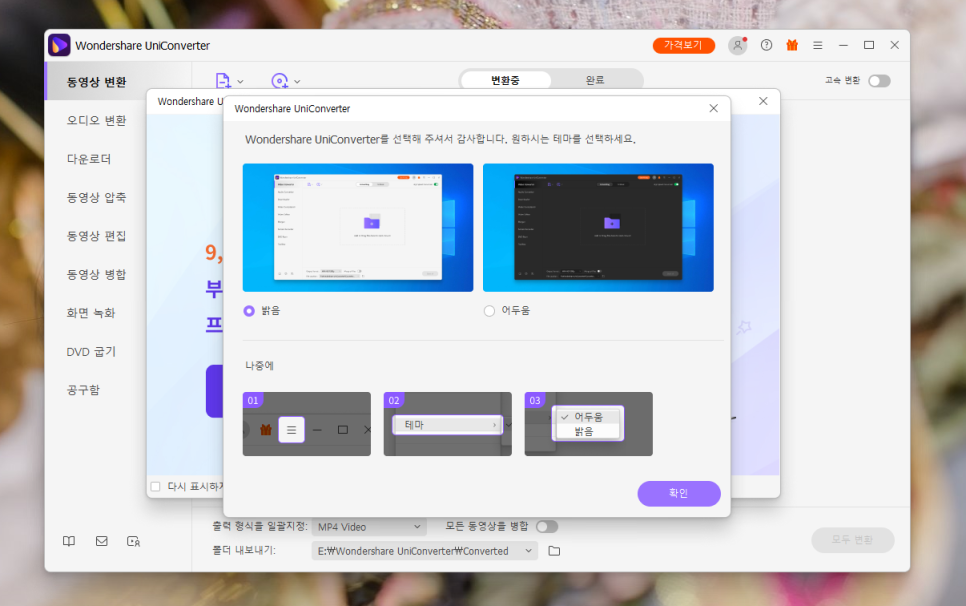Screen dimensions: 966x606
Task: Click the step 01 menu instruction image
Action: click(x=307, y=424)
